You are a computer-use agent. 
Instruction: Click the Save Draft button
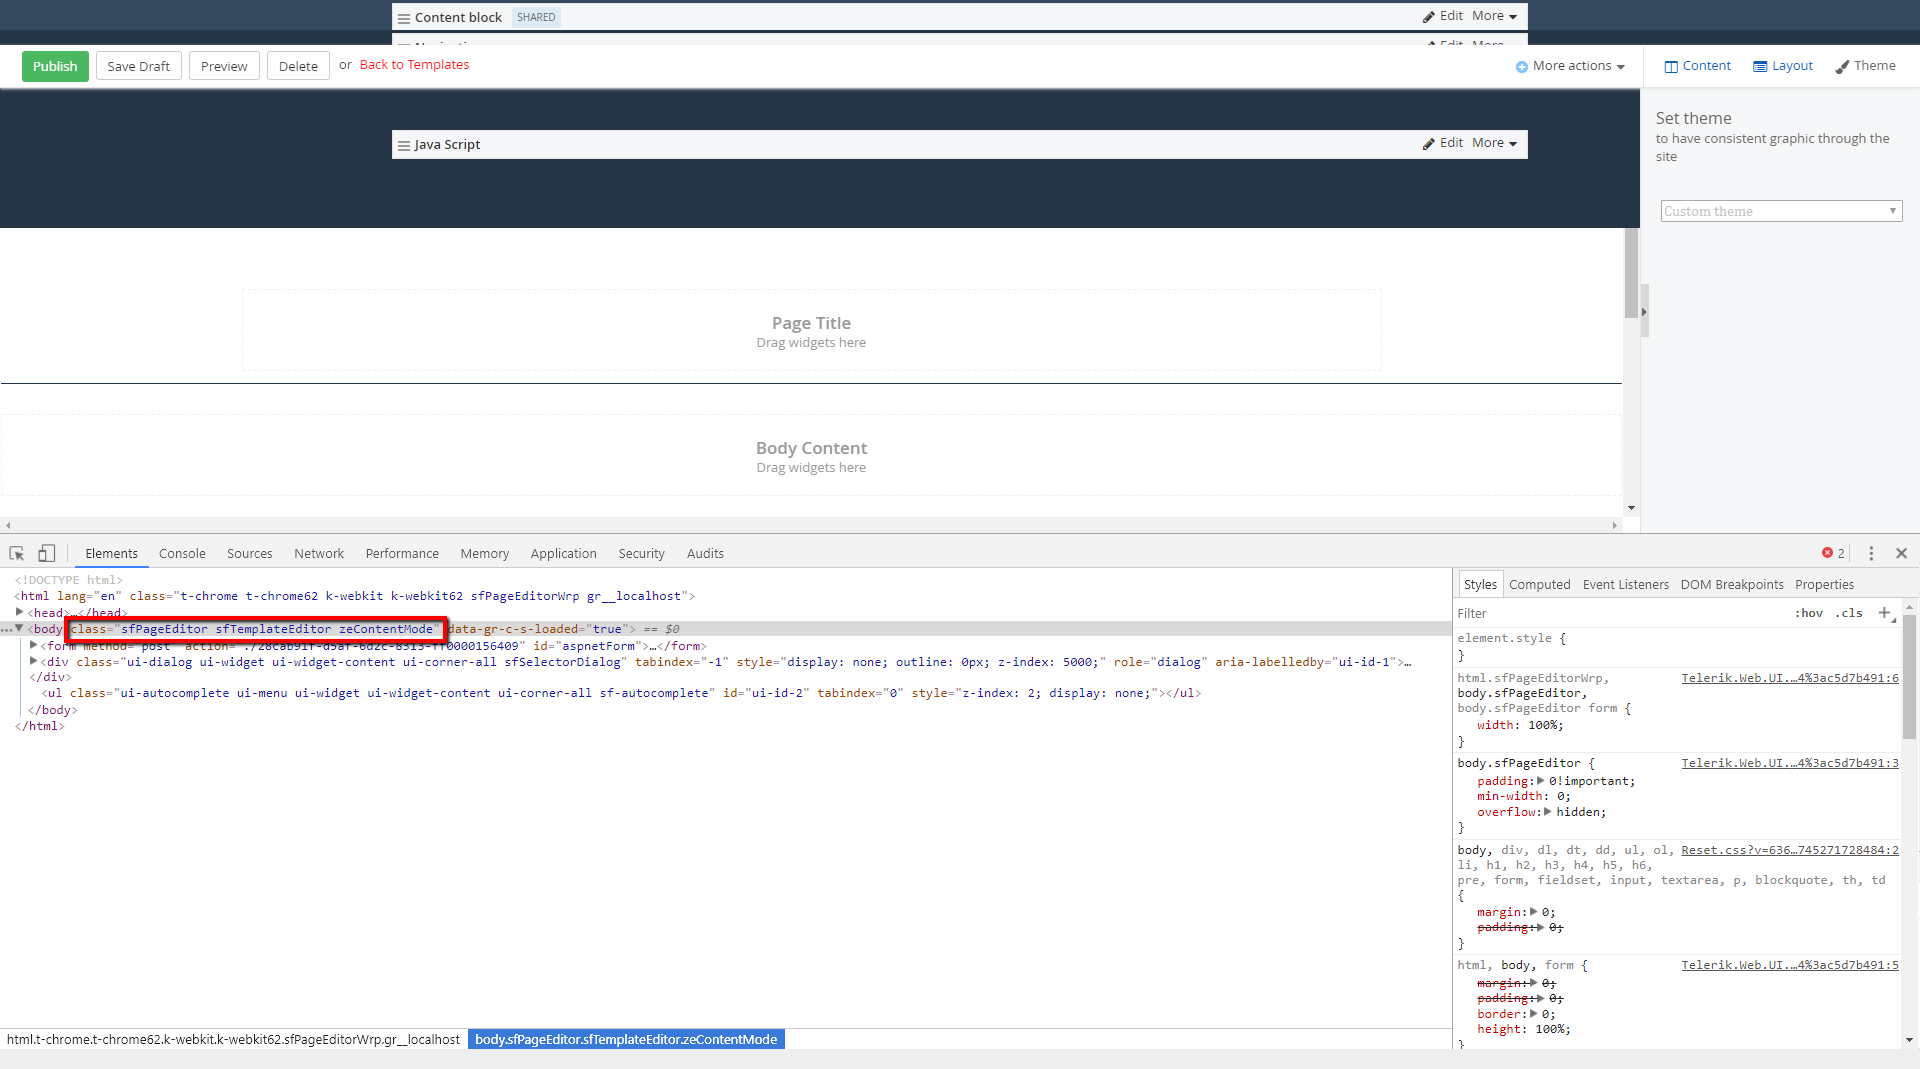click(x=139, y=66)
